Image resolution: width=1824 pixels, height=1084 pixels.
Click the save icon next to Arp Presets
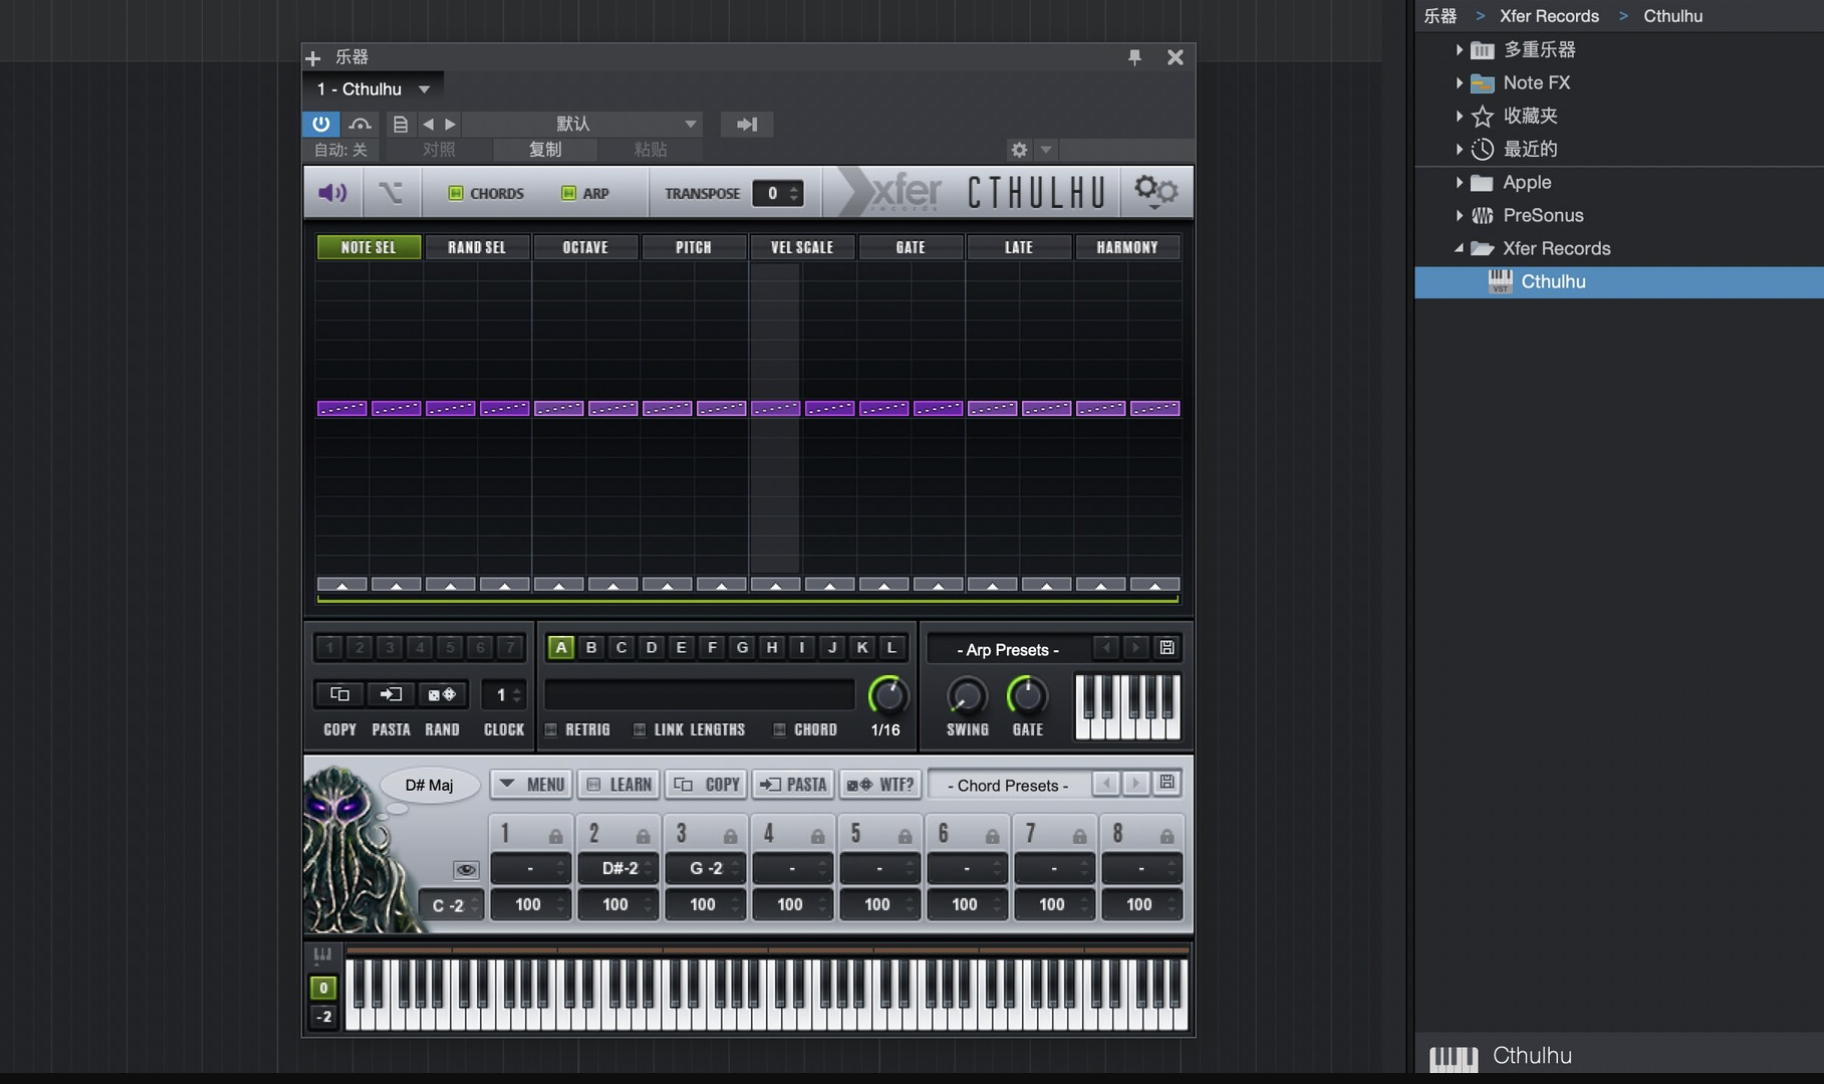(1166, 647)
